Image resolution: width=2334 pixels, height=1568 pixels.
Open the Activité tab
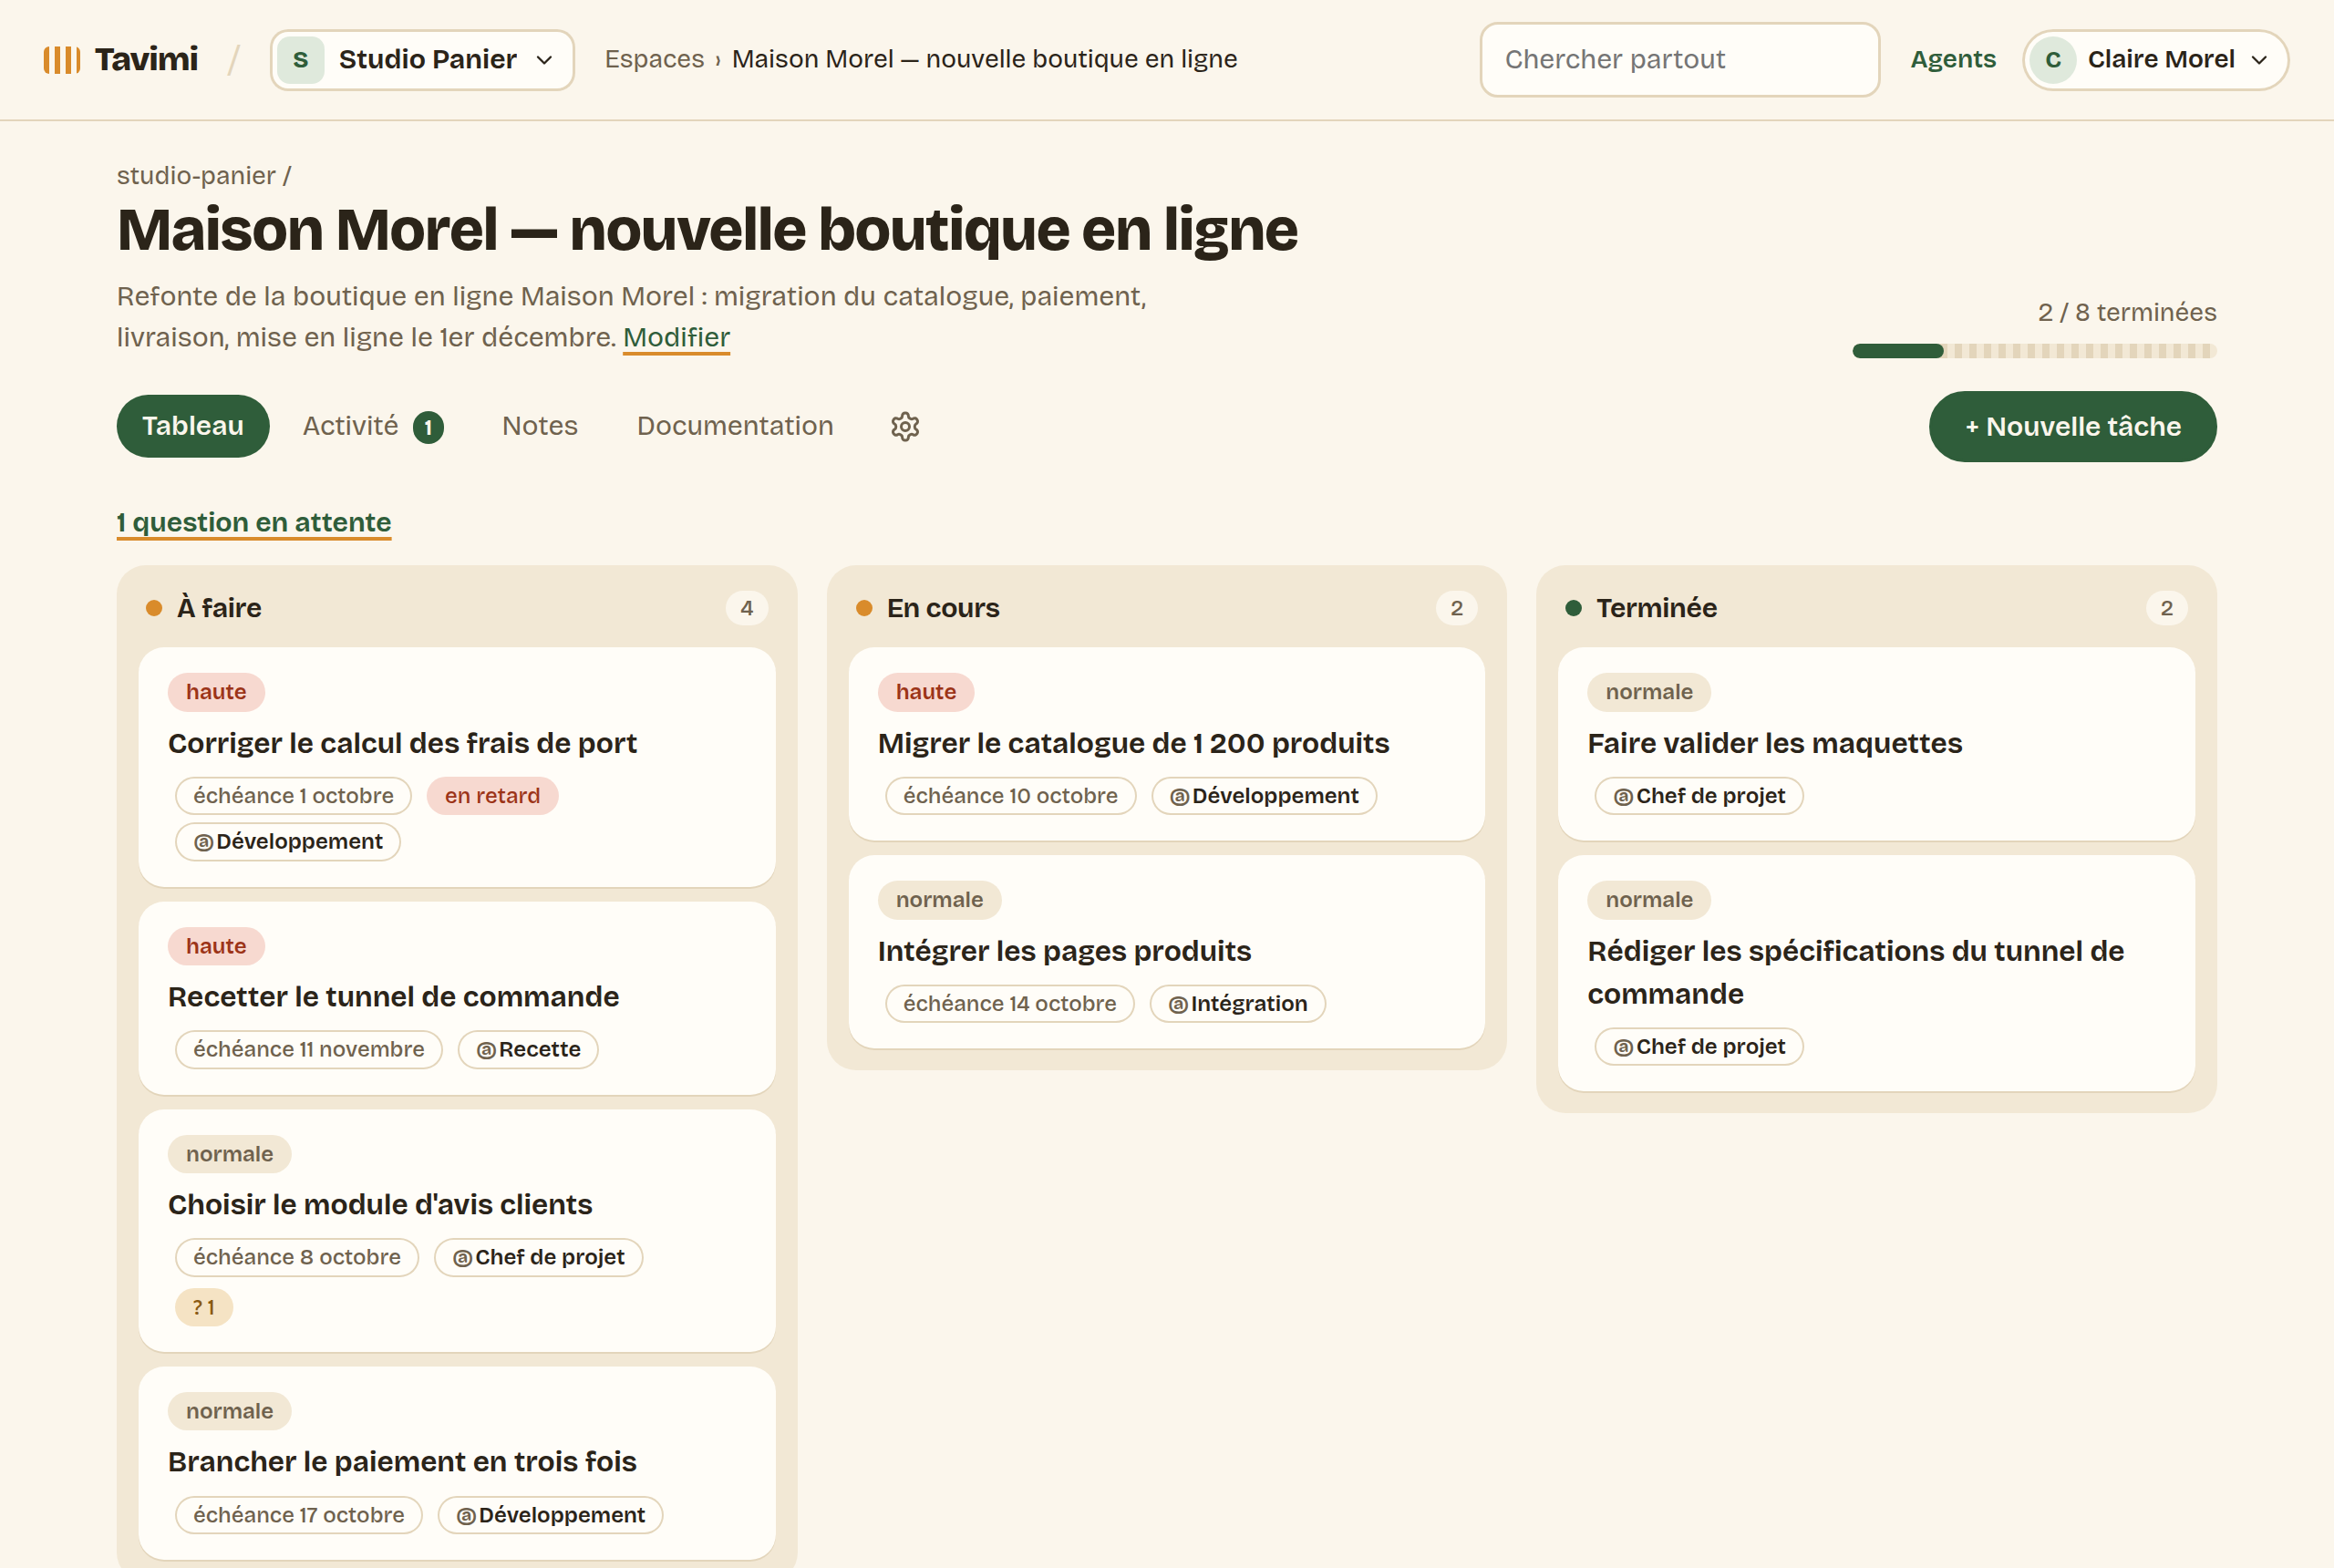coord(372,426)
